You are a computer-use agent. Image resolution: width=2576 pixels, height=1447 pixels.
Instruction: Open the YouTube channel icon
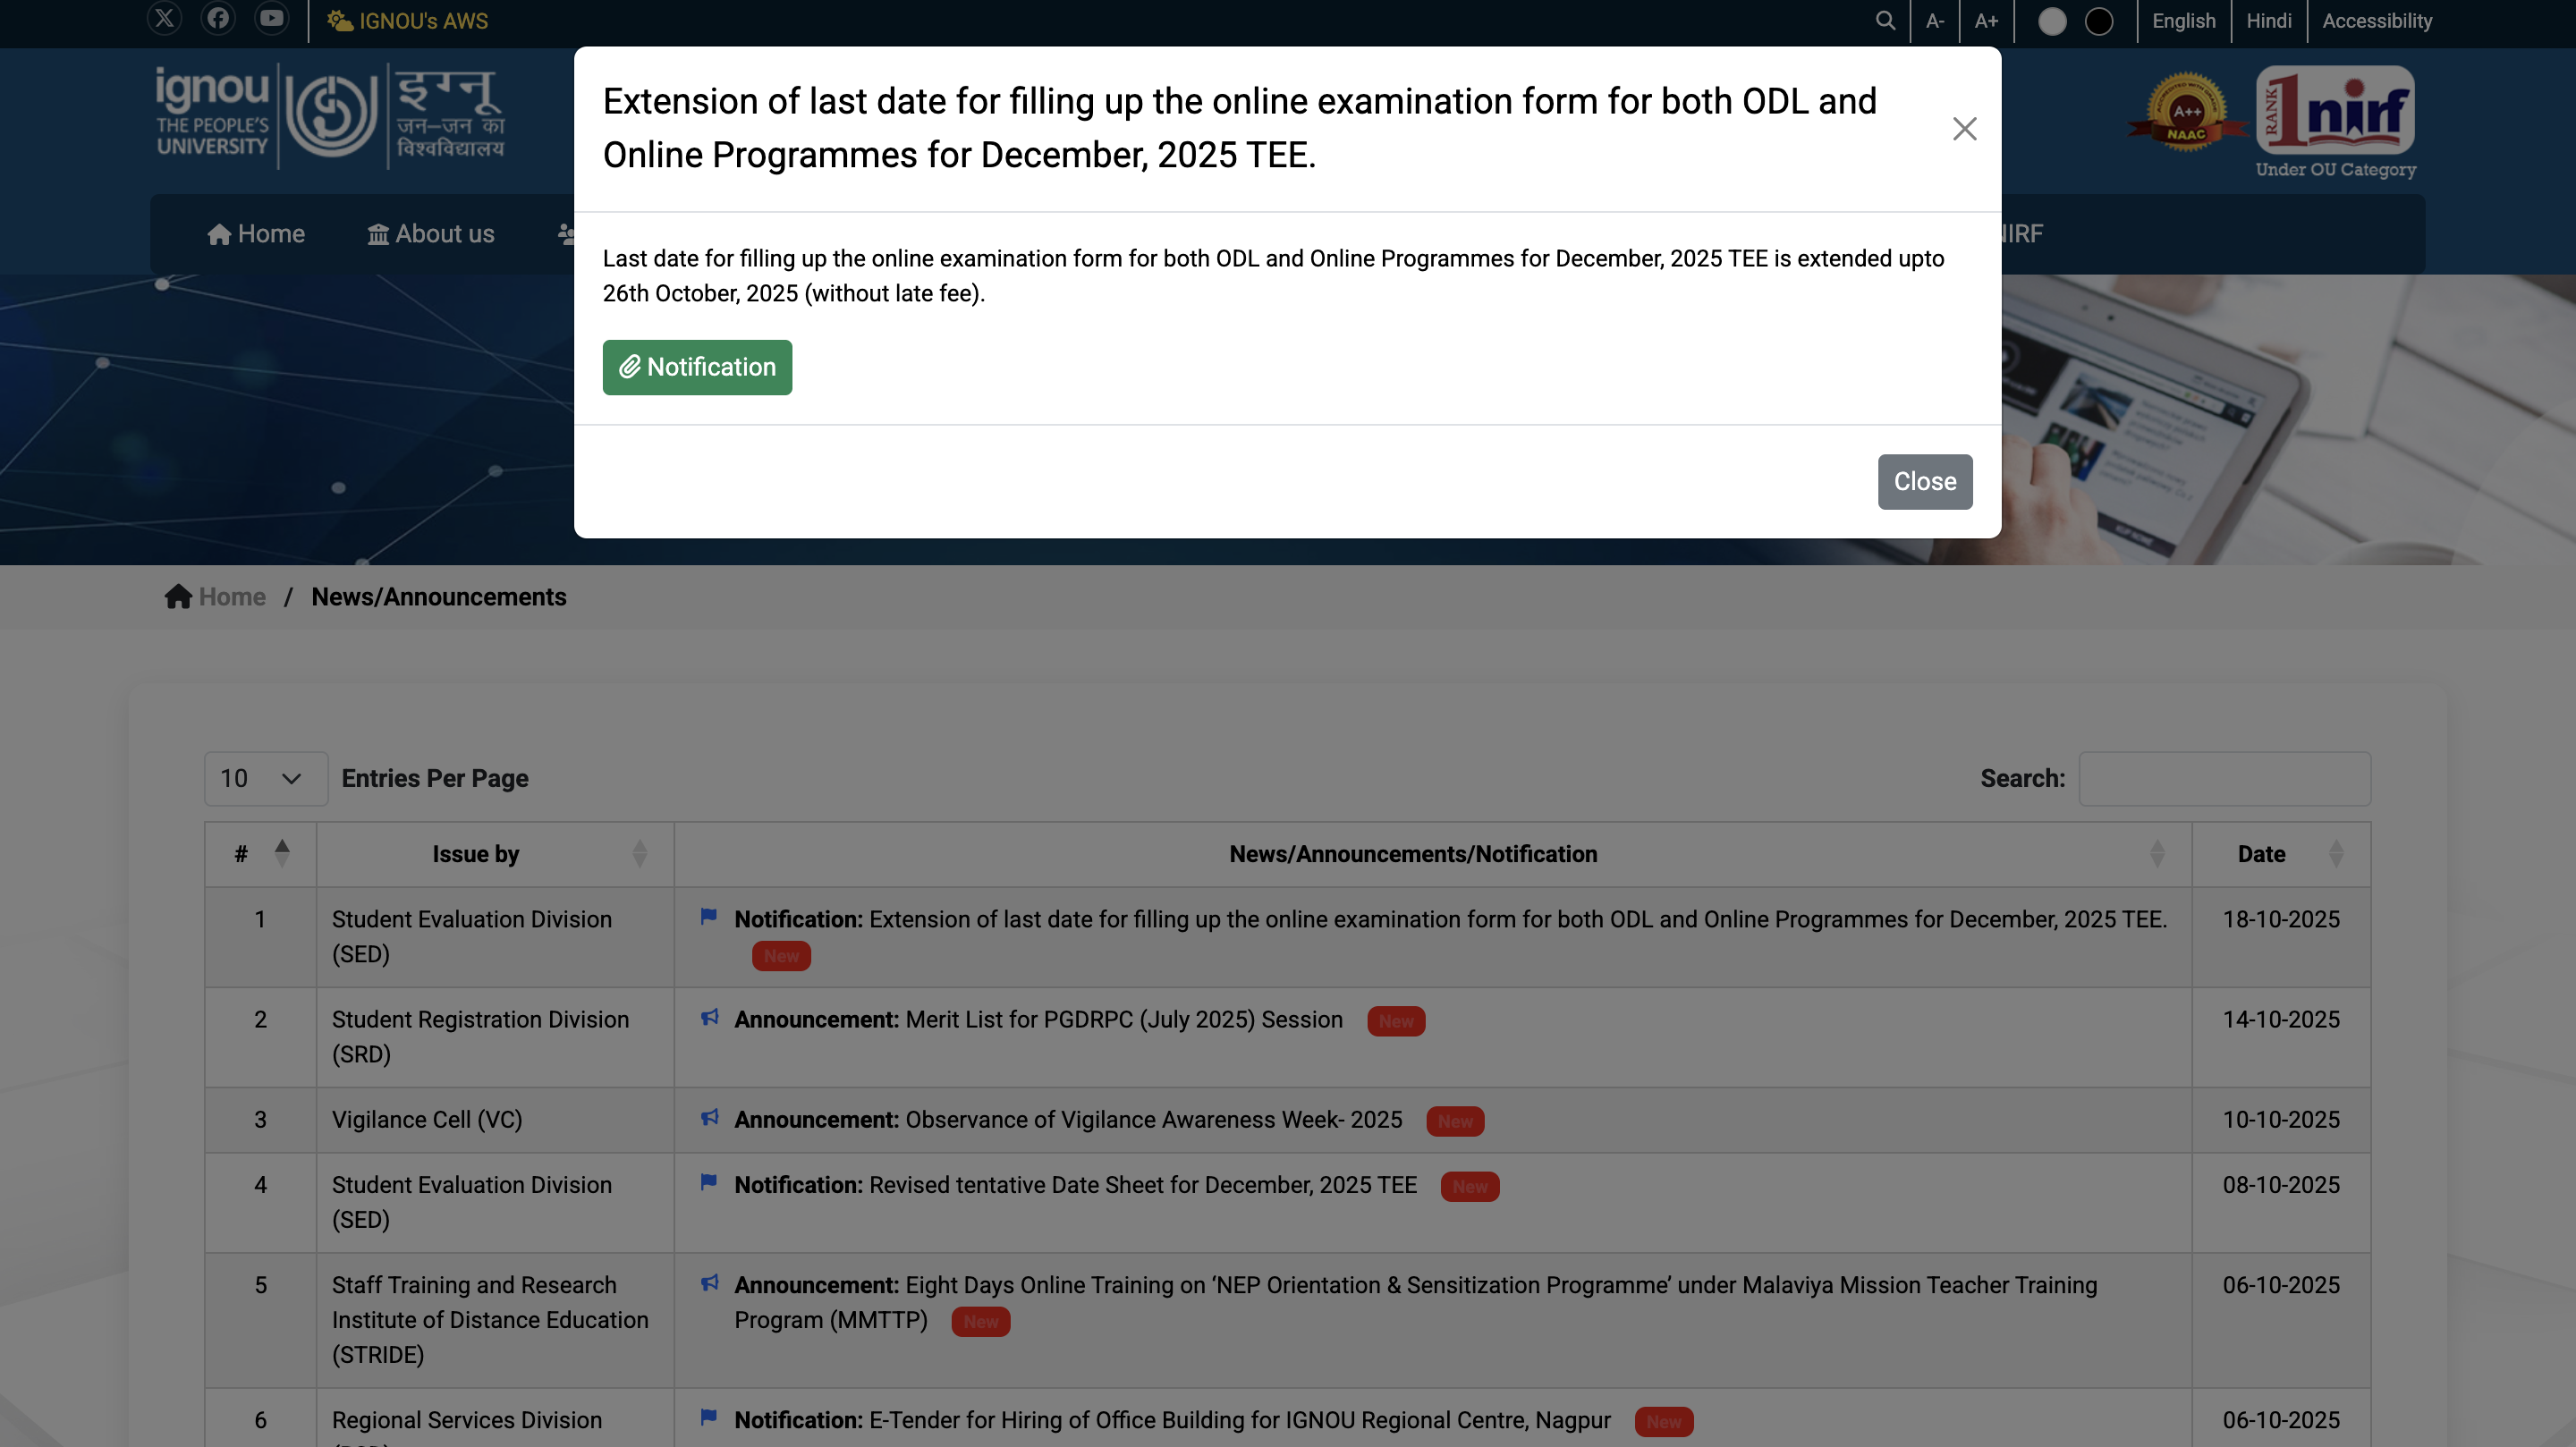coord(271,19)
